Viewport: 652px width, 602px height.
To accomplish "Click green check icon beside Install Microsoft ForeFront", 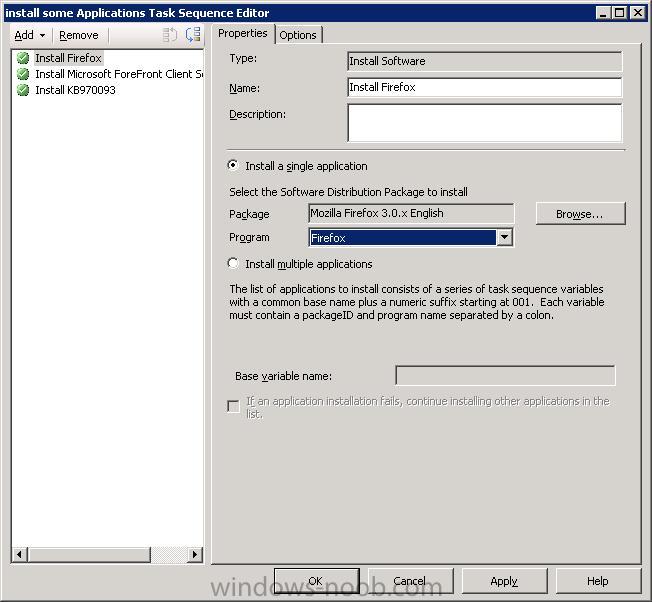I will [x=23, y=74].
